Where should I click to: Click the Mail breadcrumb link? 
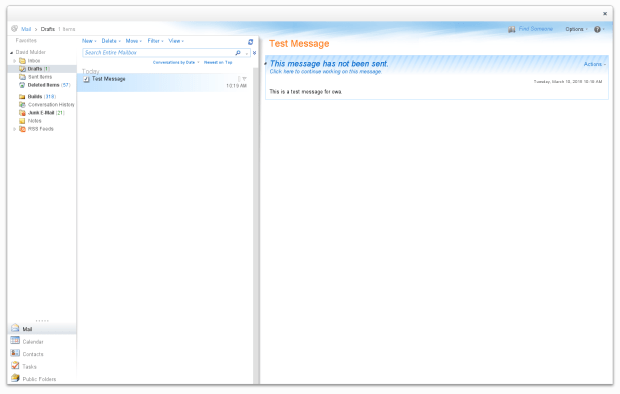point(26,29)
